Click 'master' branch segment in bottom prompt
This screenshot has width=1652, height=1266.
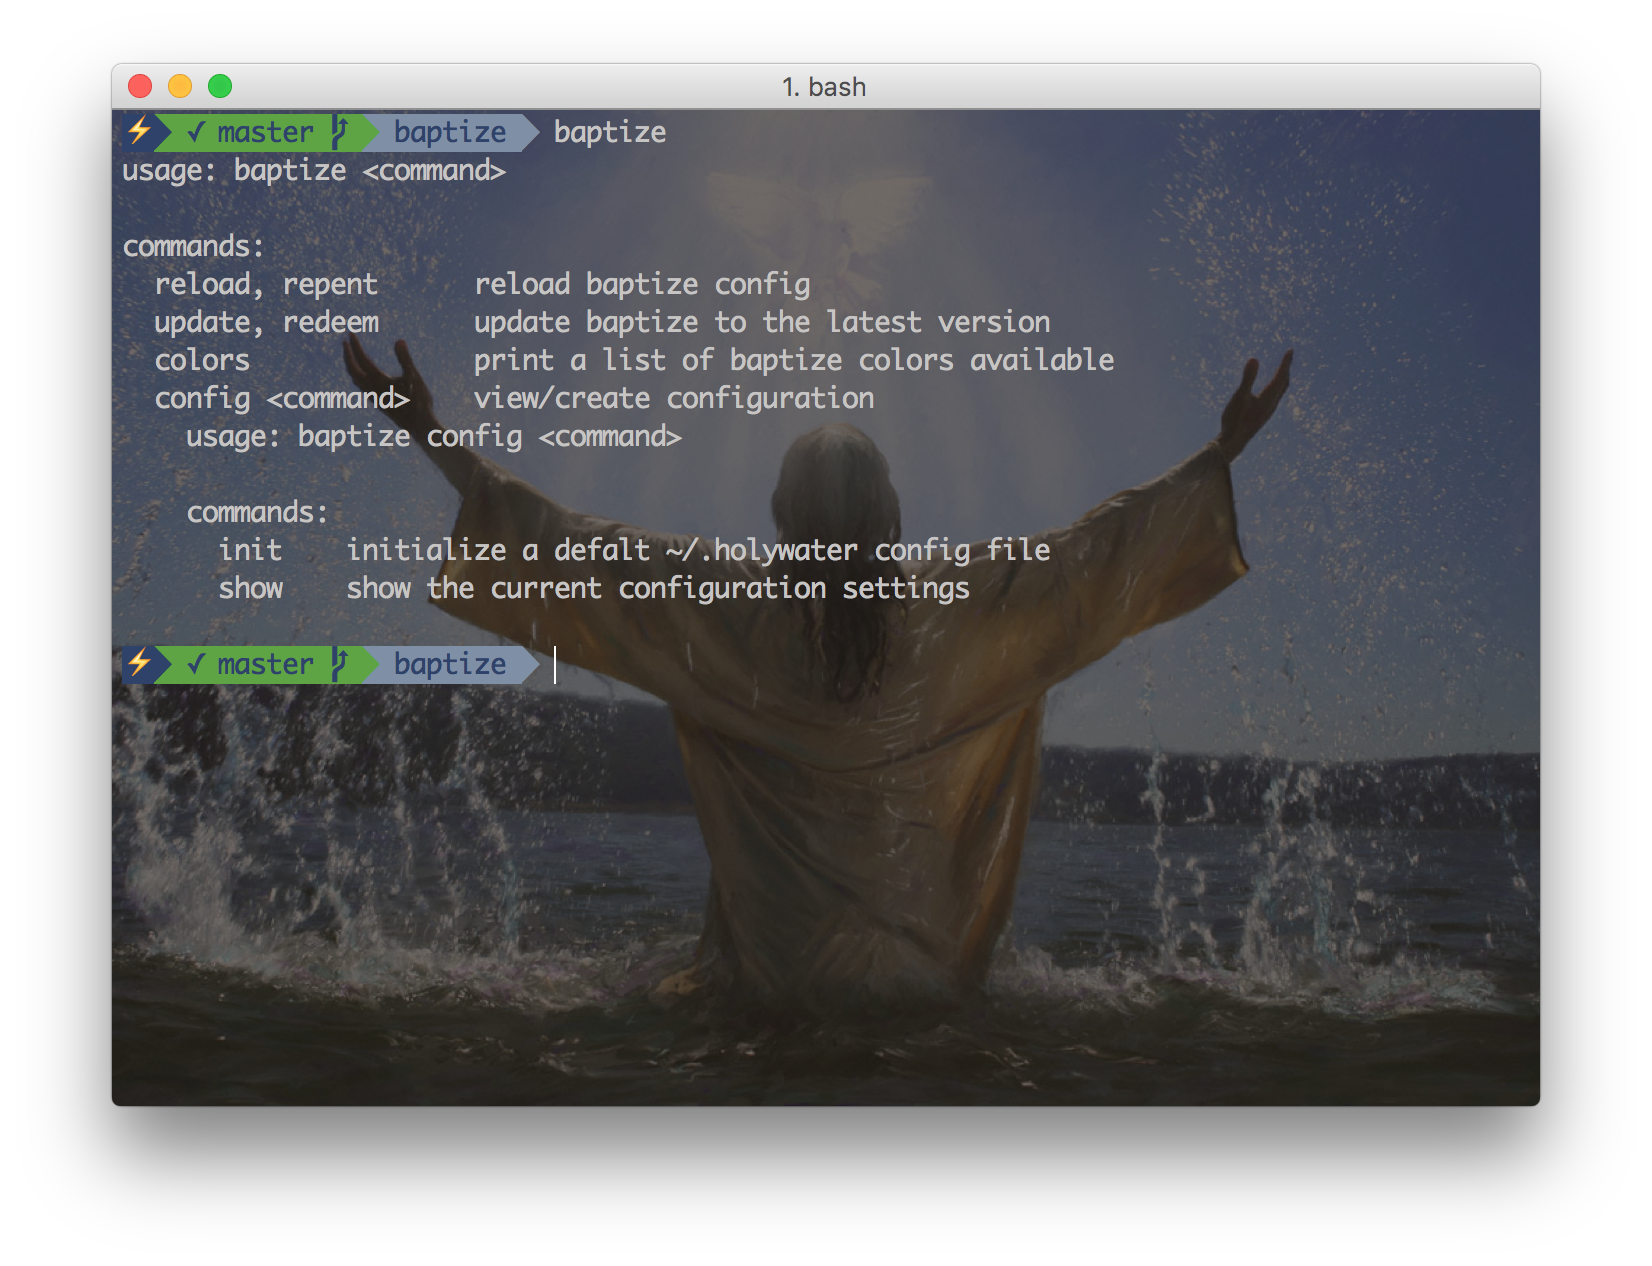265,664
